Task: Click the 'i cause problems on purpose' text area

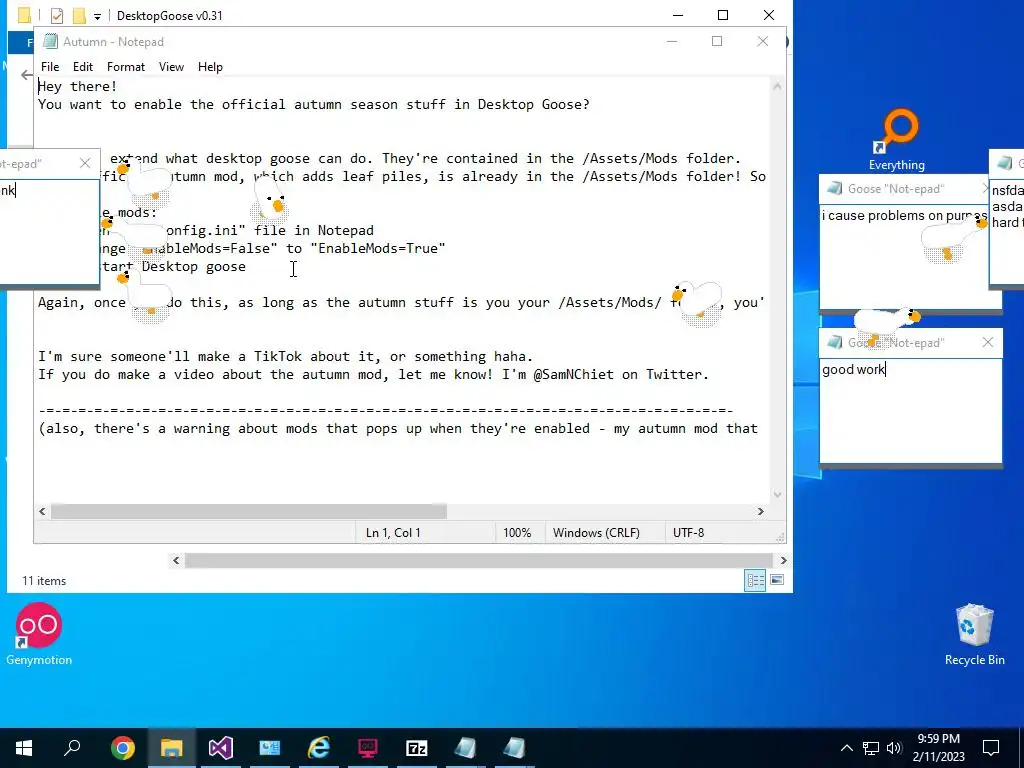Action: coord(904,255)
